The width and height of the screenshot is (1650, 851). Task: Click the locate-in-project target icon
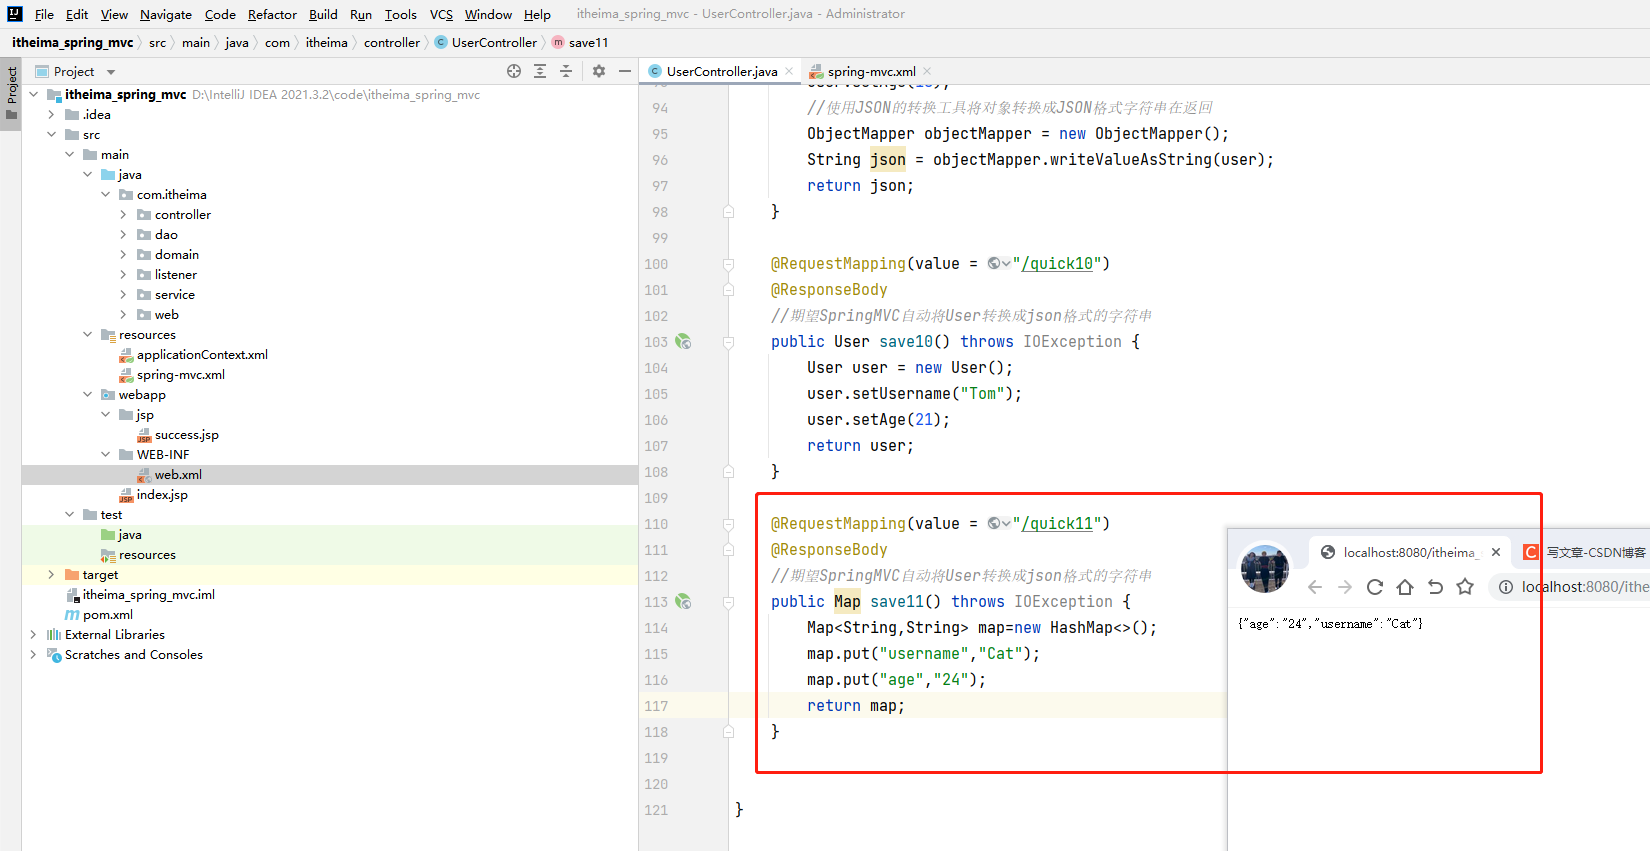pos(514,71)
